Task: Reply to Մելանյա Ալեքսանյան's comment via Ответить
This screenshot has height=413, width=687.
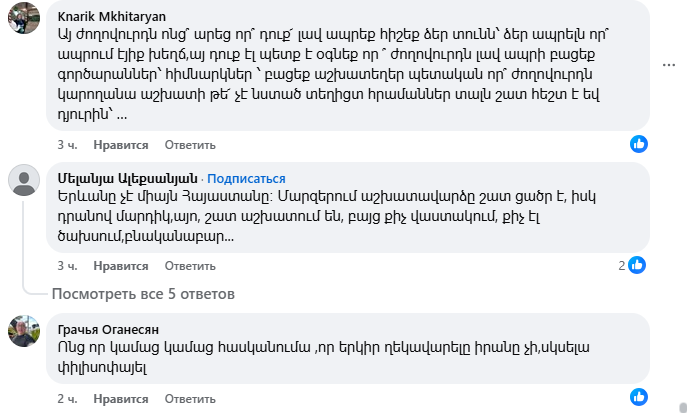Action: (x=189, y=266)
